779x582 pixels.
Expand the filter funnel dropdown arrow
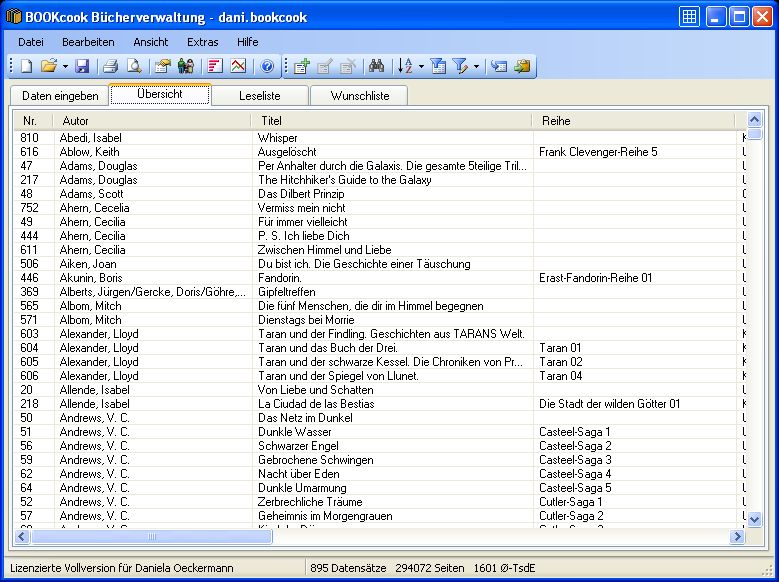tap(476, 67)
